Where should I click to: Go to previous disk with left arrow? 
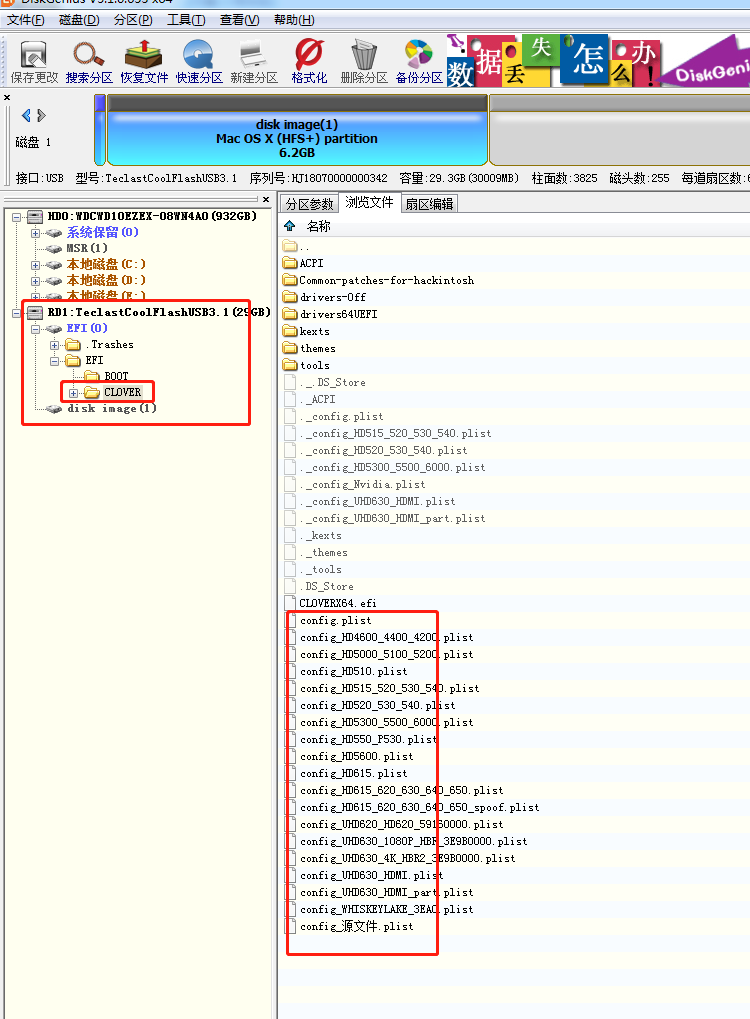click(26, 116)
